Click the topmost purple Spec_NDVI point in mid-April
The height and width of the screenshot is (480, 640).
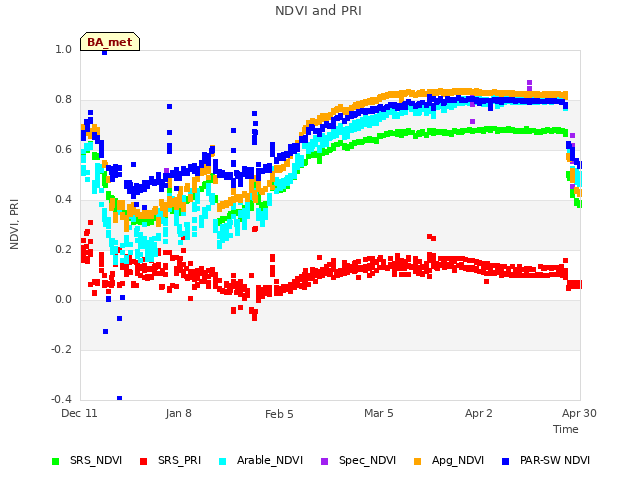point(529,82)
